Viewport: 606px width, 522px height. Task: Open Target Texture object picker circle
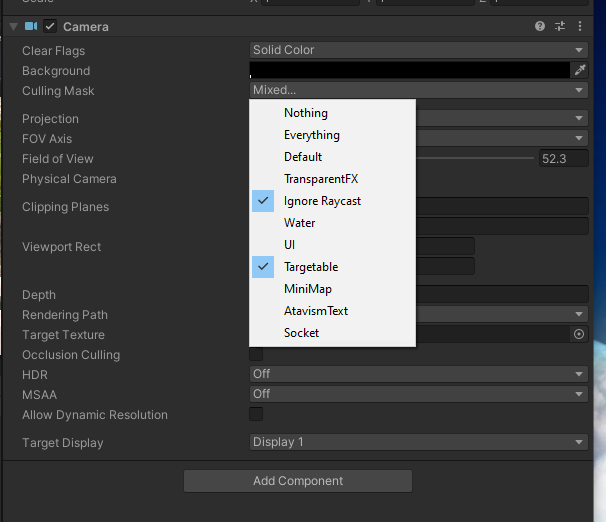[579, 334]
